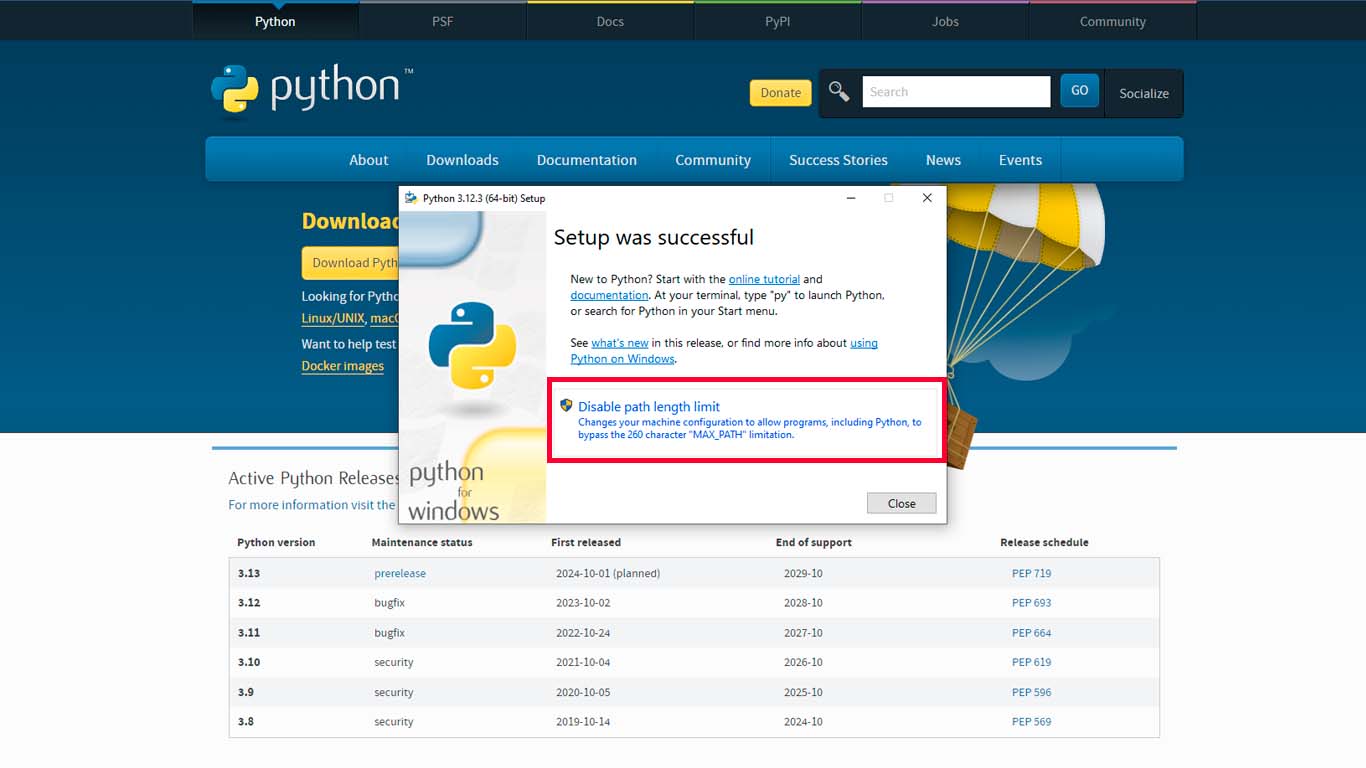Open the Success Stories menu item

click(x=838, y=160)
